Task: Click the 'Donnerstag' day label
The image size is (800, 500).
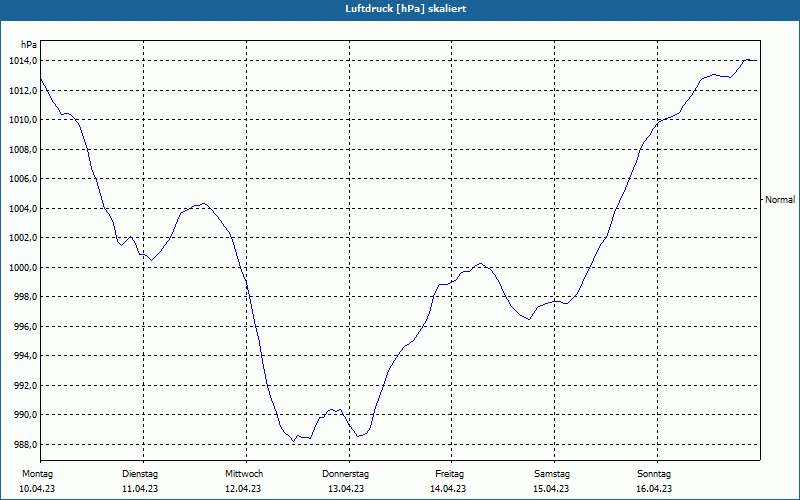Action: [345, 474]
